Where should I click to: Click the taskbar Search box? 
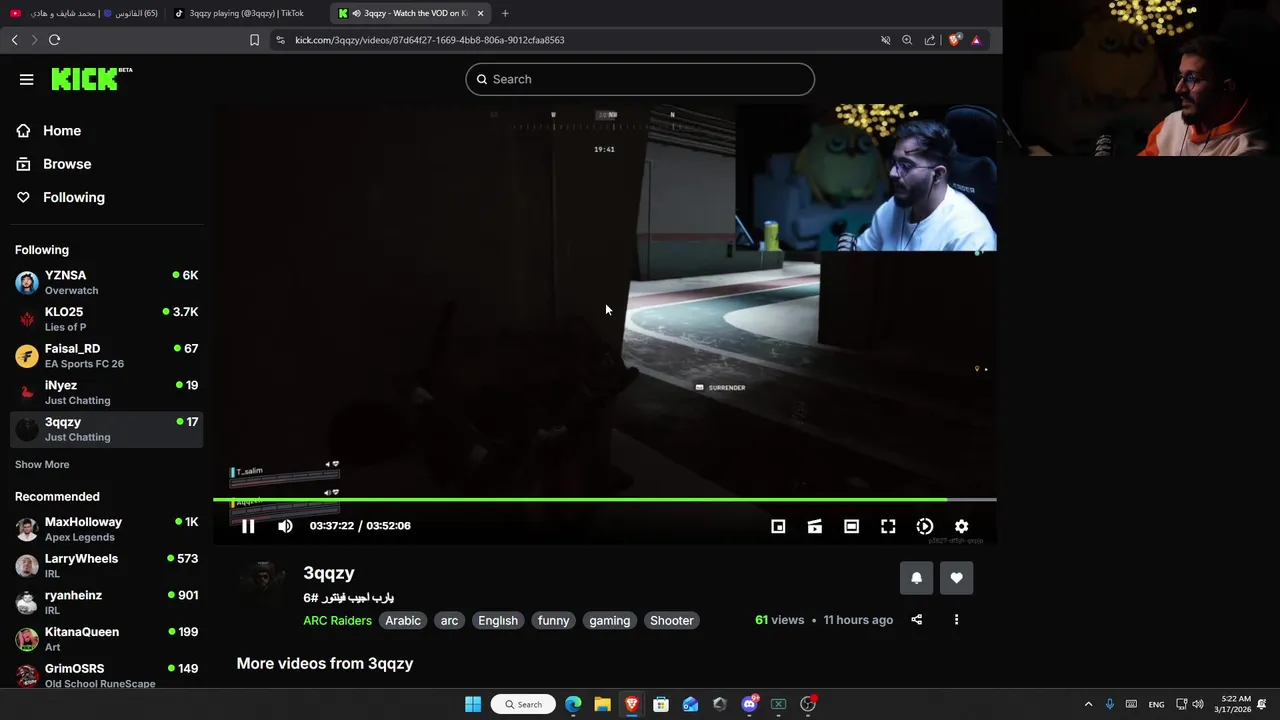524,704
